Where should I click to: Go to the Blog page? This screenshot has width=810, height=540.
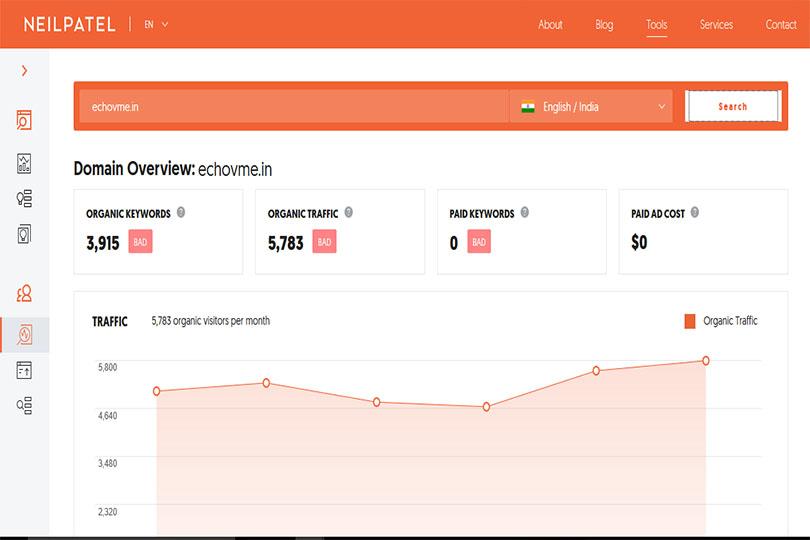click(x=604, y=24)
